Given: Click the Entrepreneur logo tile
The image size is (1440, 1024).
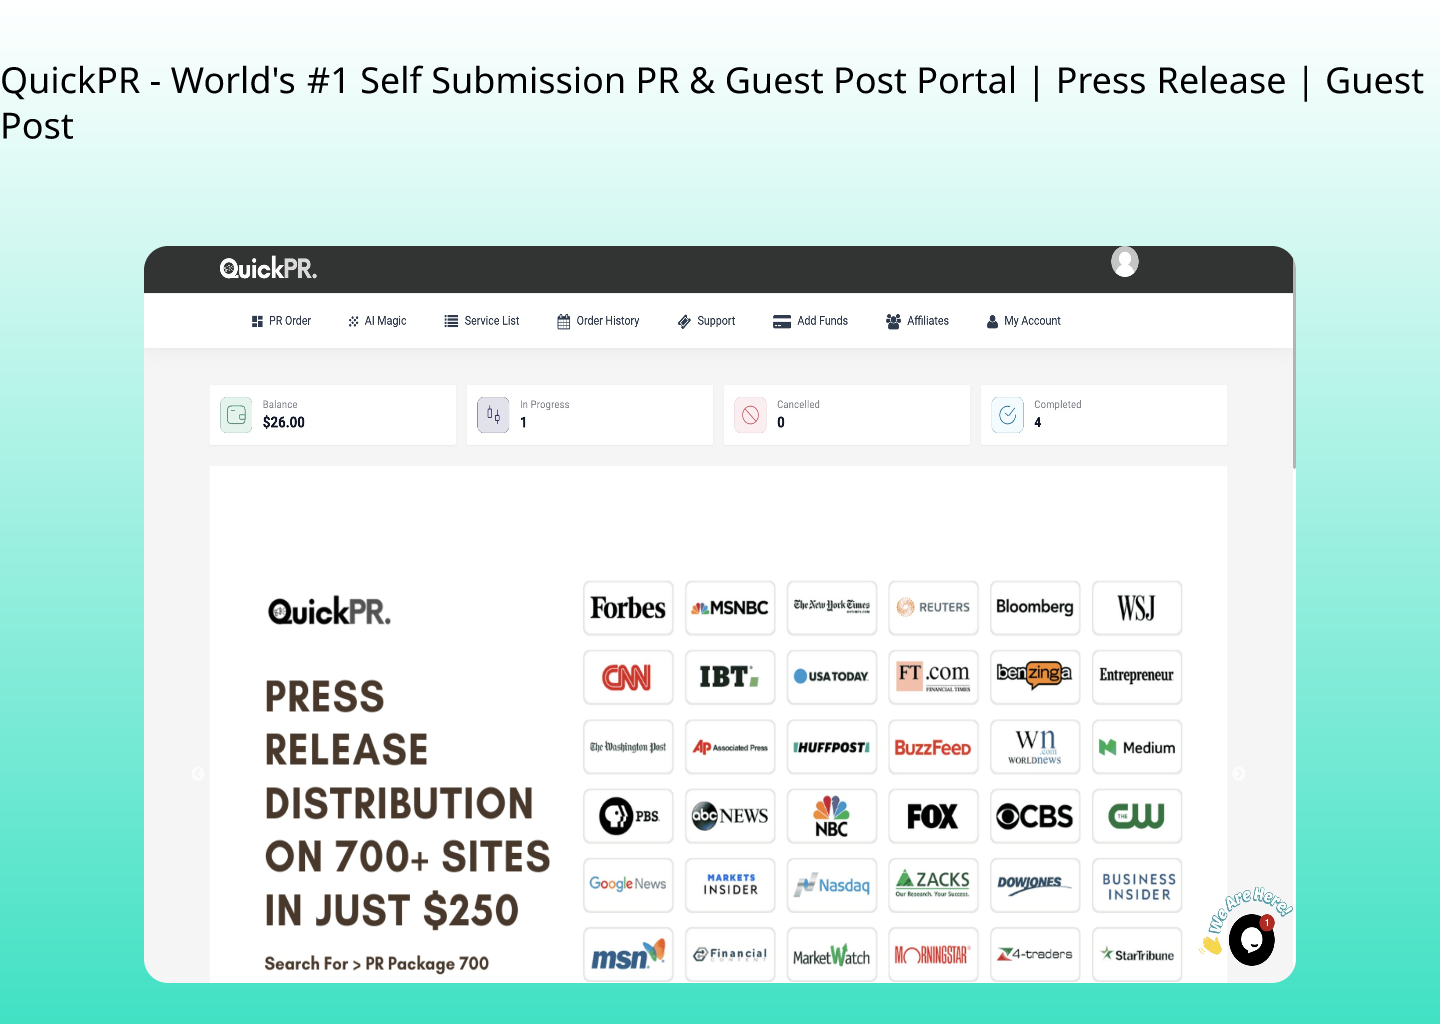Looking at the screenshot, I should pyautogui.click(x=1137, y=677).
